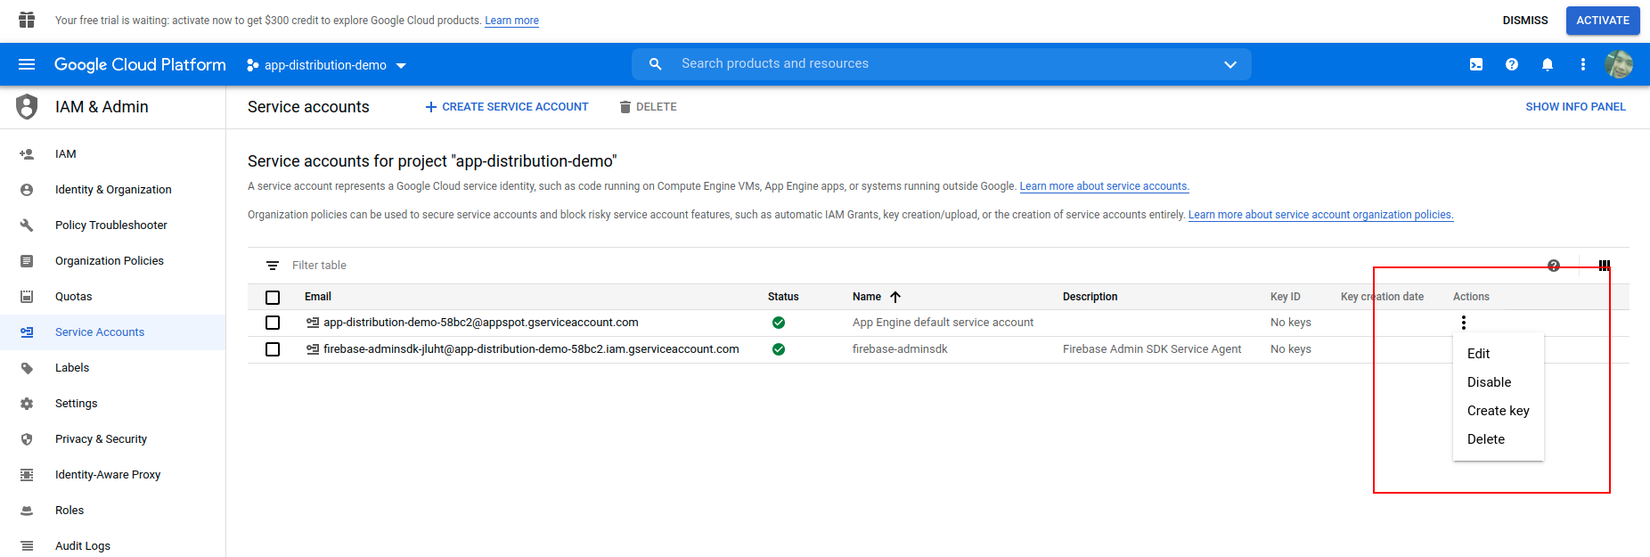Viewport: 1650px width, 557px height.
Task: Open Roles in the IAM sidebar
Action: (70, 511)
